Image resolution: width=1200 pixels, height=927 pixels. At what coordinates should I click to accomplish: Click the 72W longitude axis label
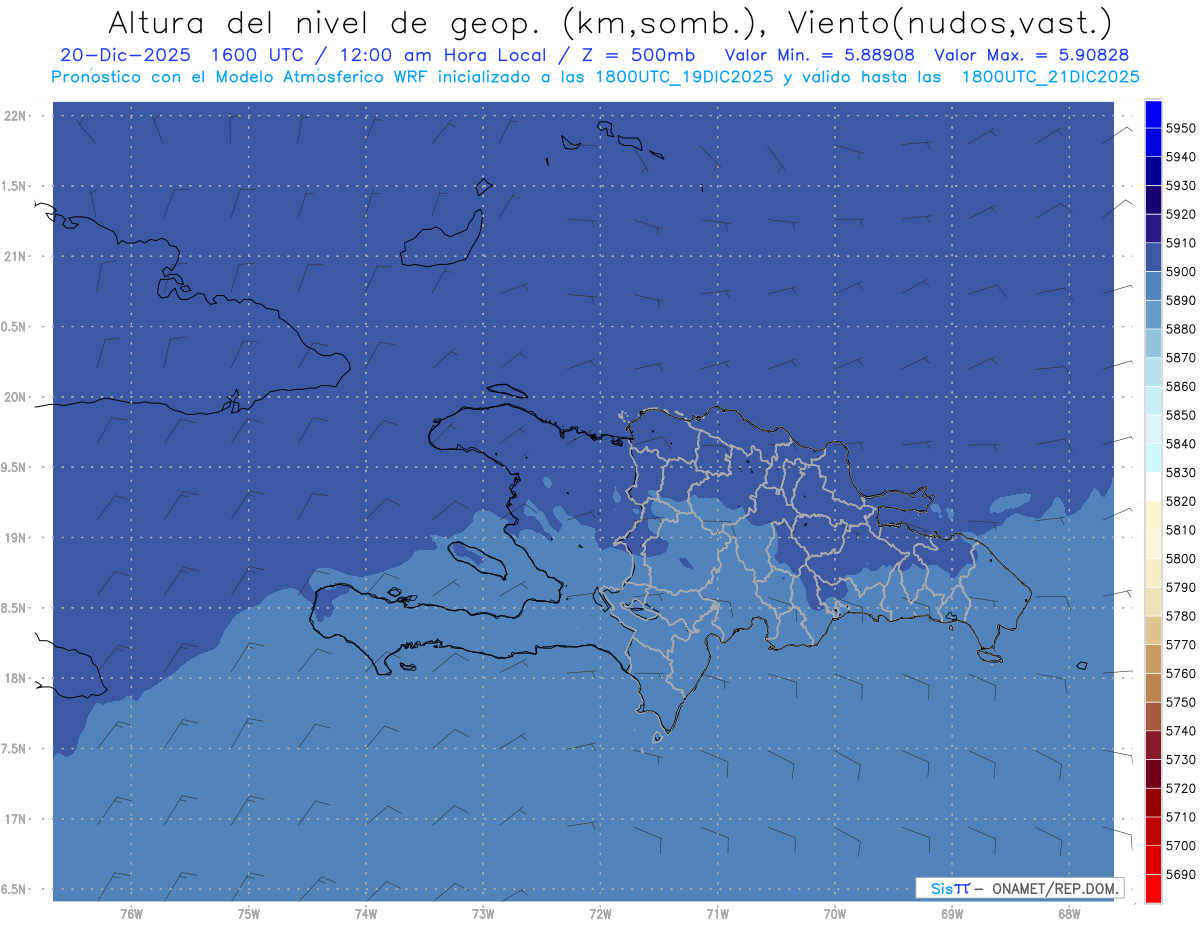(x=600, y=914)
